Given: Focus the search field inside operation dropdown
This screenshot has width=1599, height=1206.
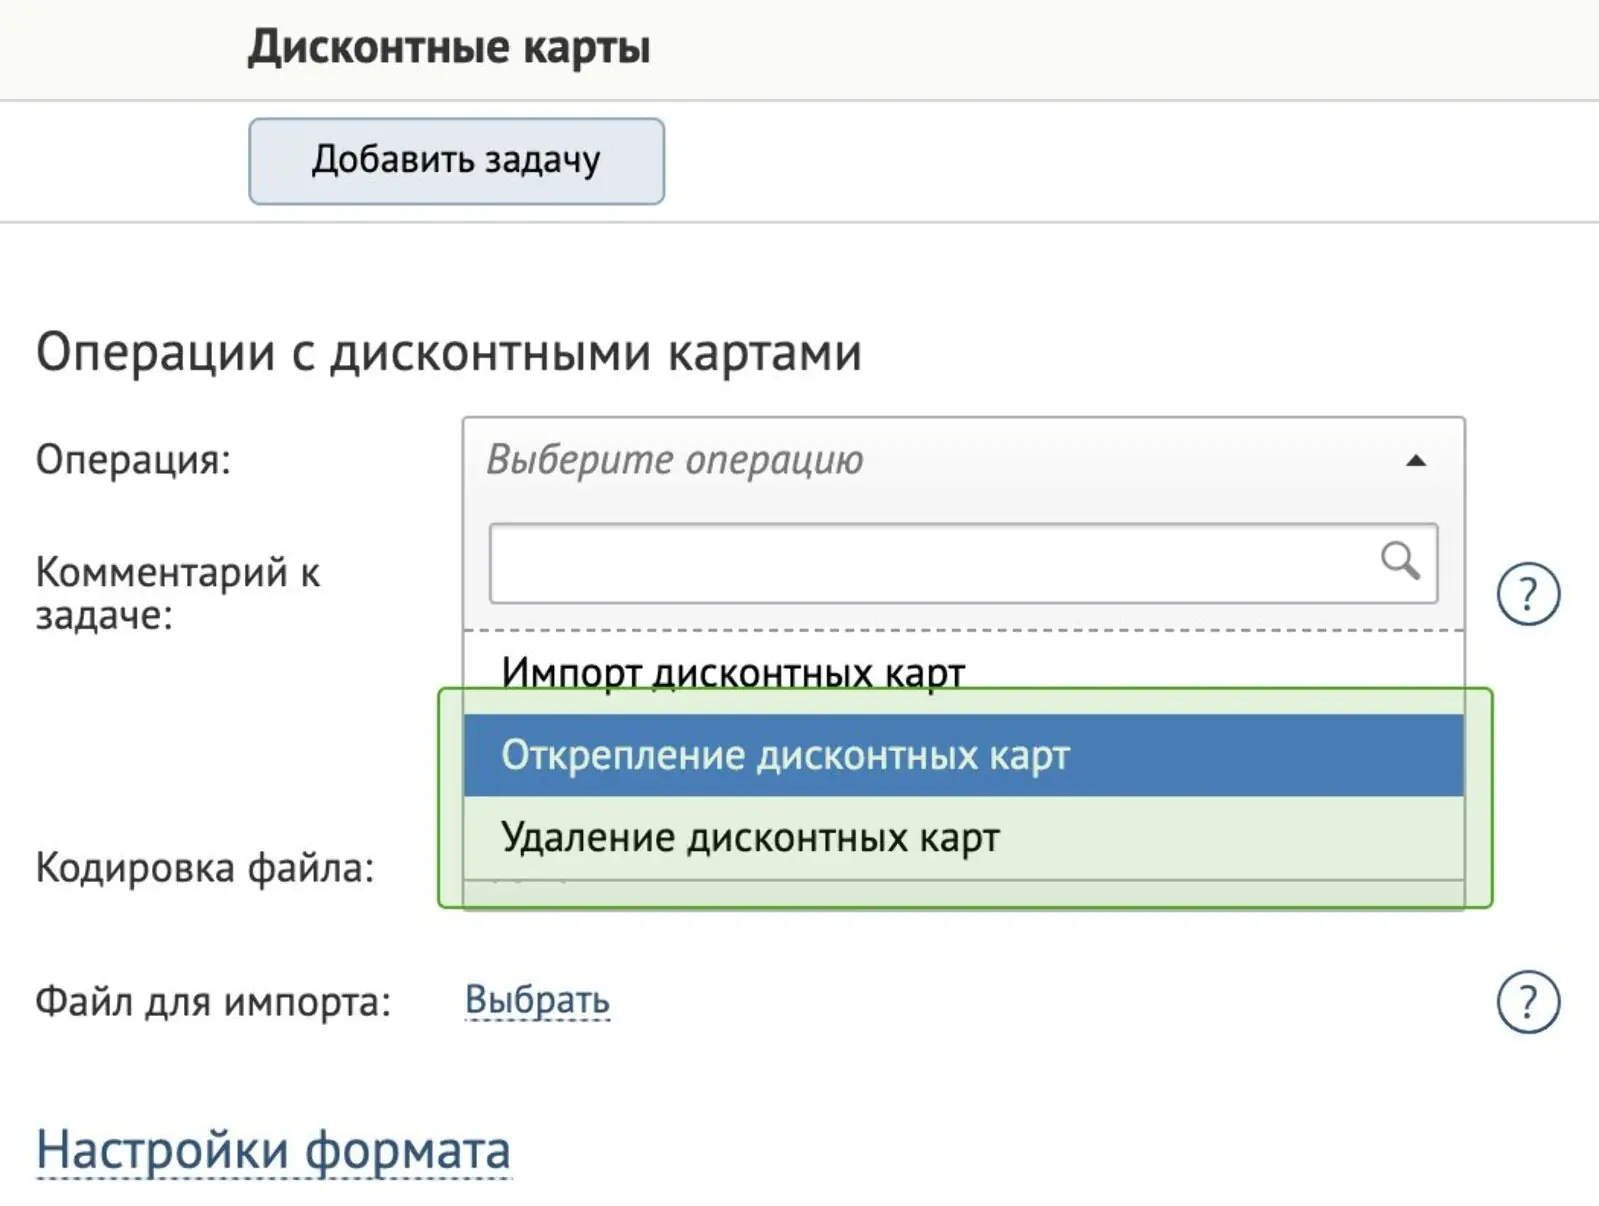Looking at the screenshot, I should coord(963,563).
